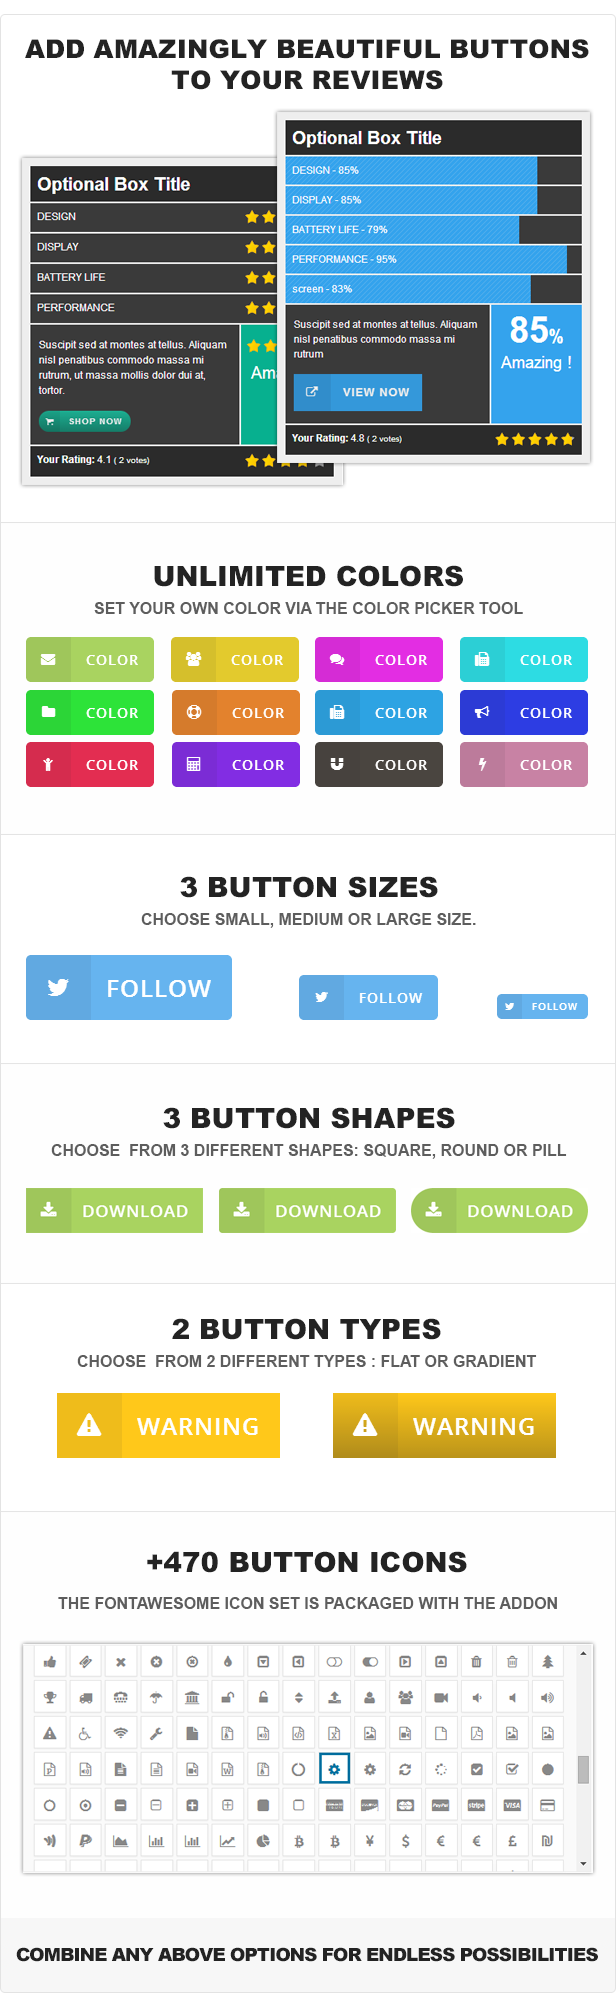Click the gradient WARNING button
The width and height of the screenshot is (616, 2000).
[444, 1426]
